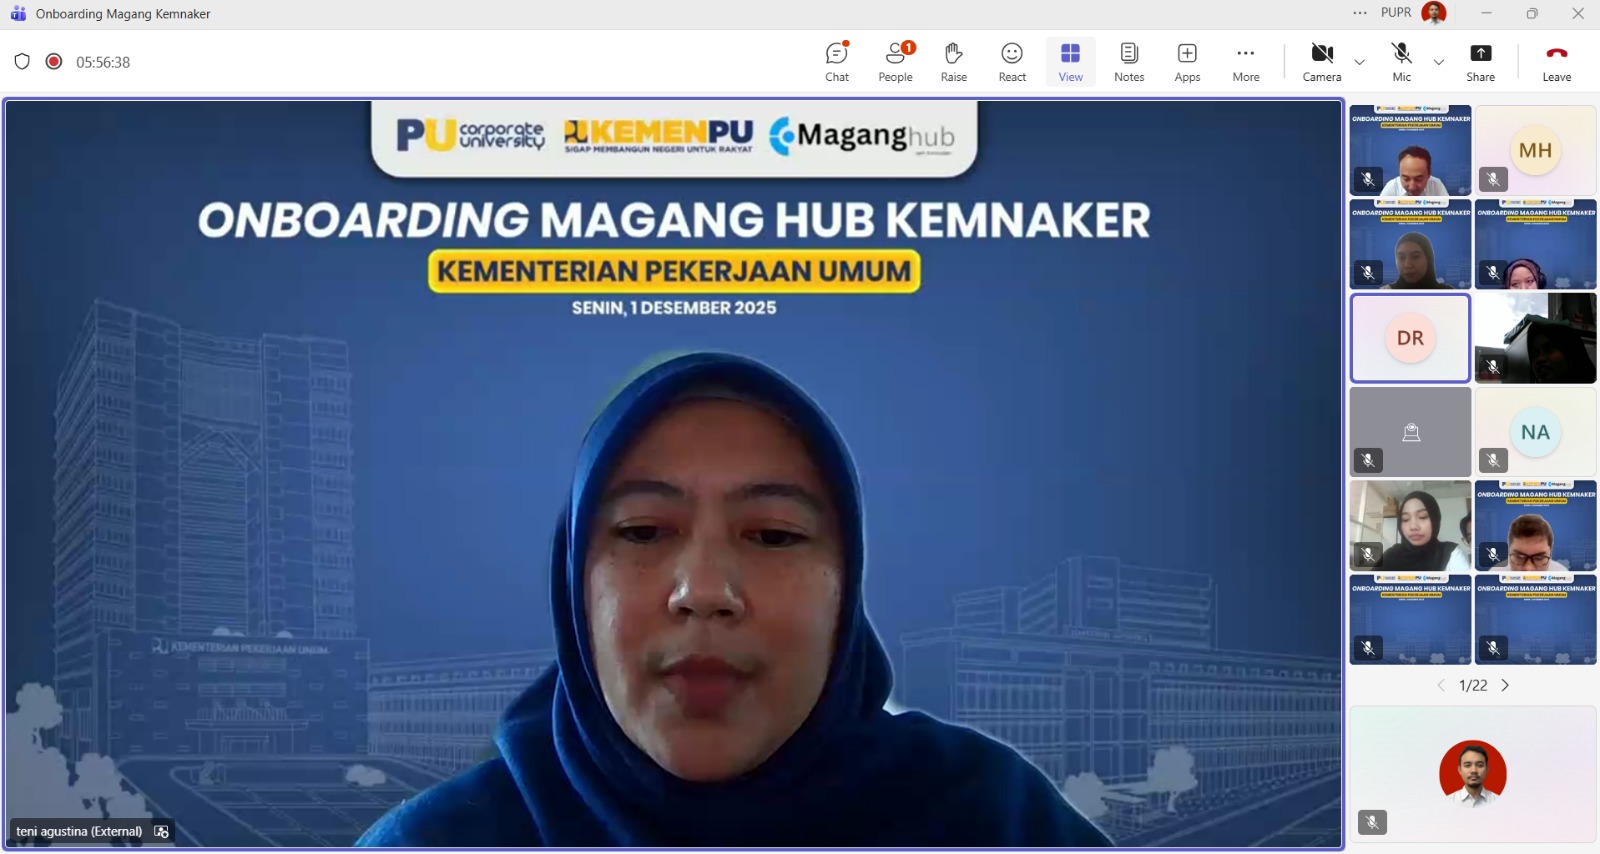Unmute the Mic
The height and width of the screenshot is (854, 1600).
(1402, 62)
